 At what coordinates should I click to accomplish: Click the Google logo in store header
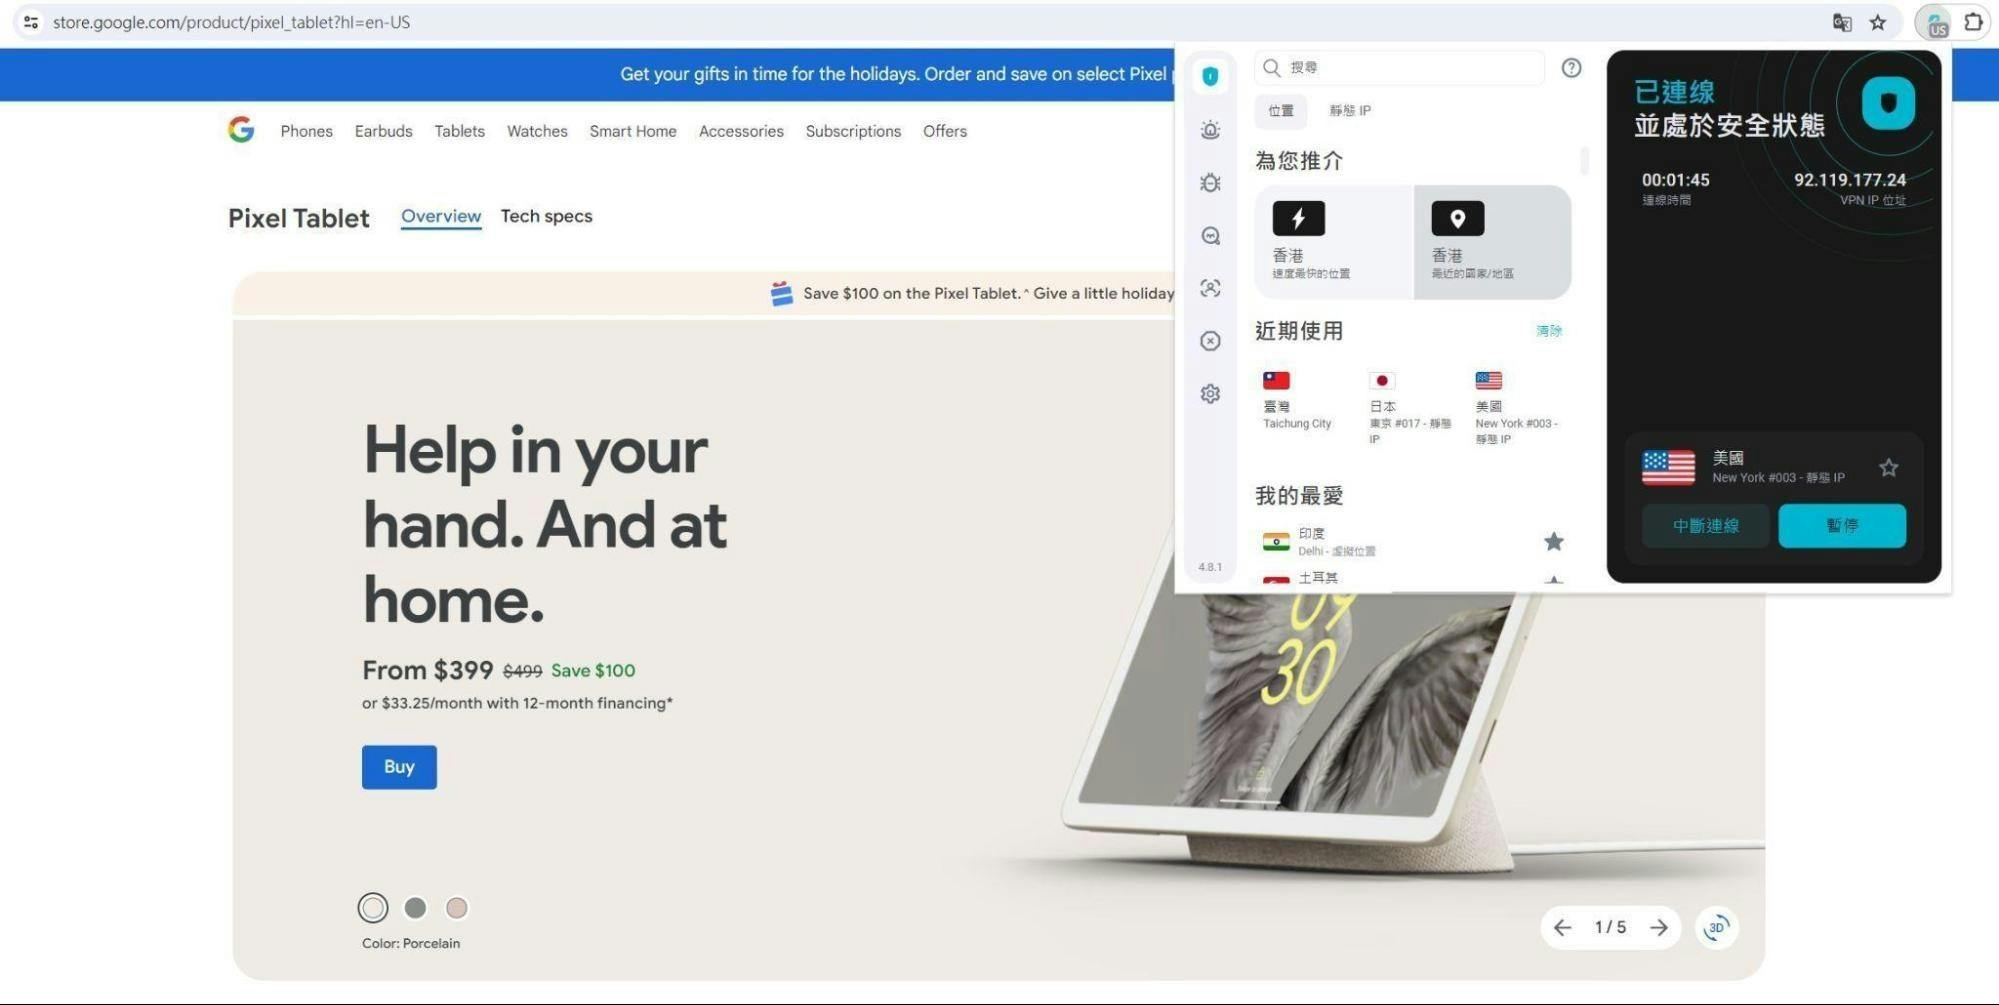(x=241, y=130)
